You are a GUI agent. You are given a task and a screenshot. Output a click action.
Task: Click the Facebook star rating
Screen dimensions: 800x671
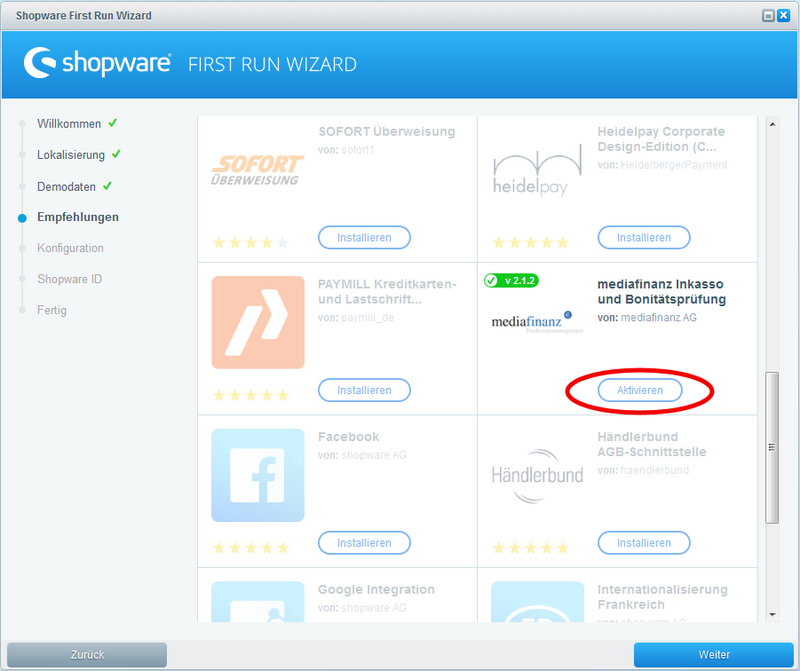tap(251, 548)
